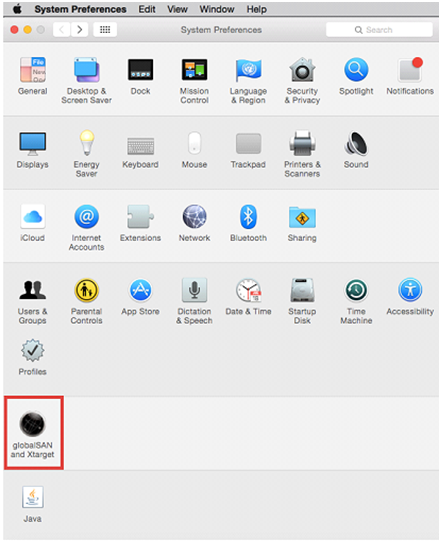
Task: Click in the Search field
Action: pyautogui.click(x=379, y=30)
